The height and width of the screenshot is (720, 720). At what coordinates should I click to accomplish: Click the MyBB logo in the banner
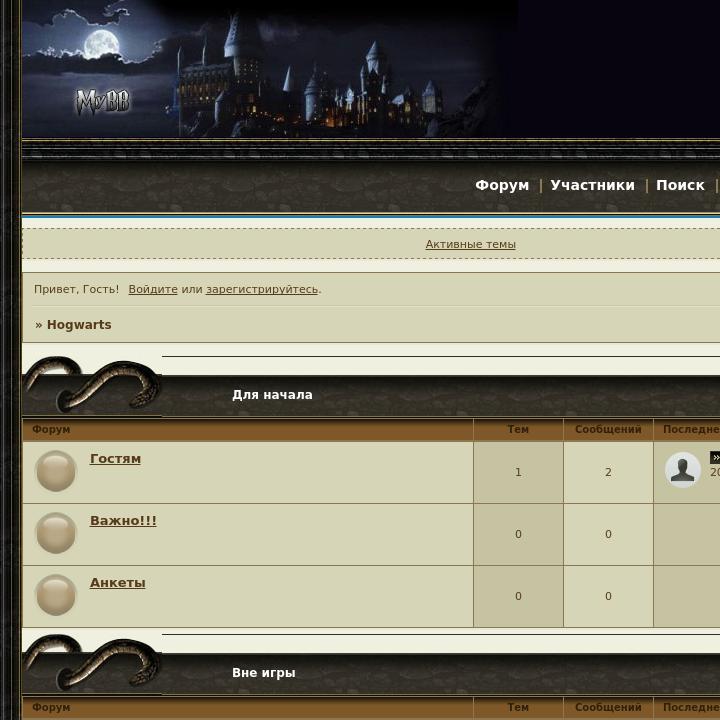[x=103, y=102]
